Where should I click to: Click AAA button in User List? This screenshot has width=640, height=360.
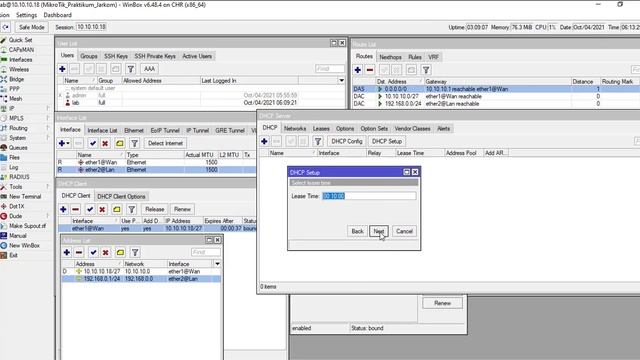tap(149, 69)
